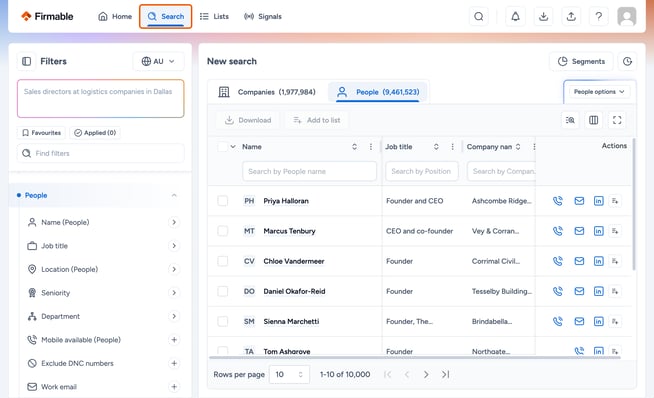Switch to the Companies tab

point(267,92)
